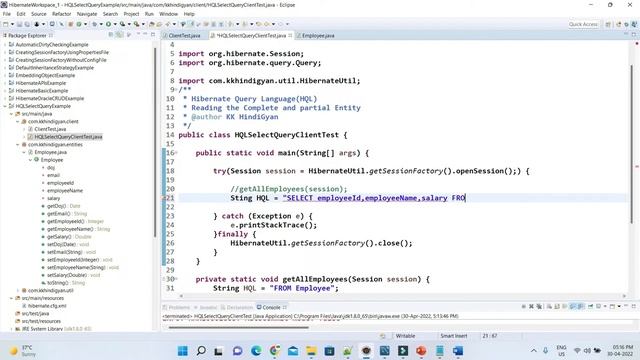Select the employeeName field in outline tree
Image resolution: width=640 pixels, height=360 pixels.
(64, 191)
